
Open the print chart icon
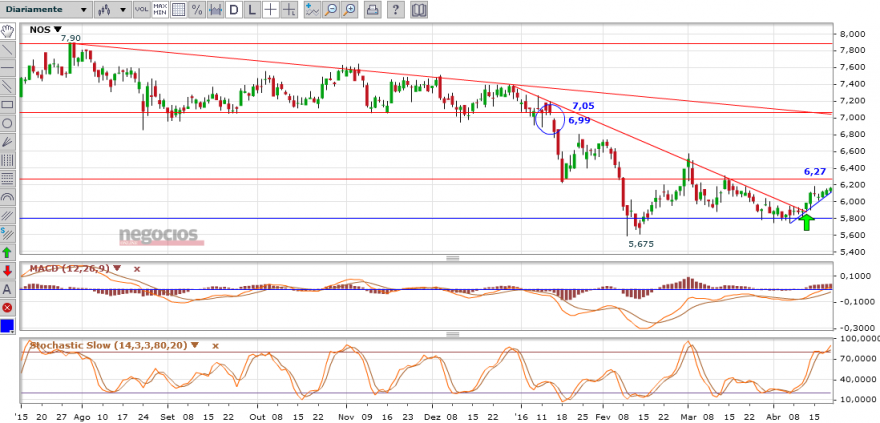(373, 10)
